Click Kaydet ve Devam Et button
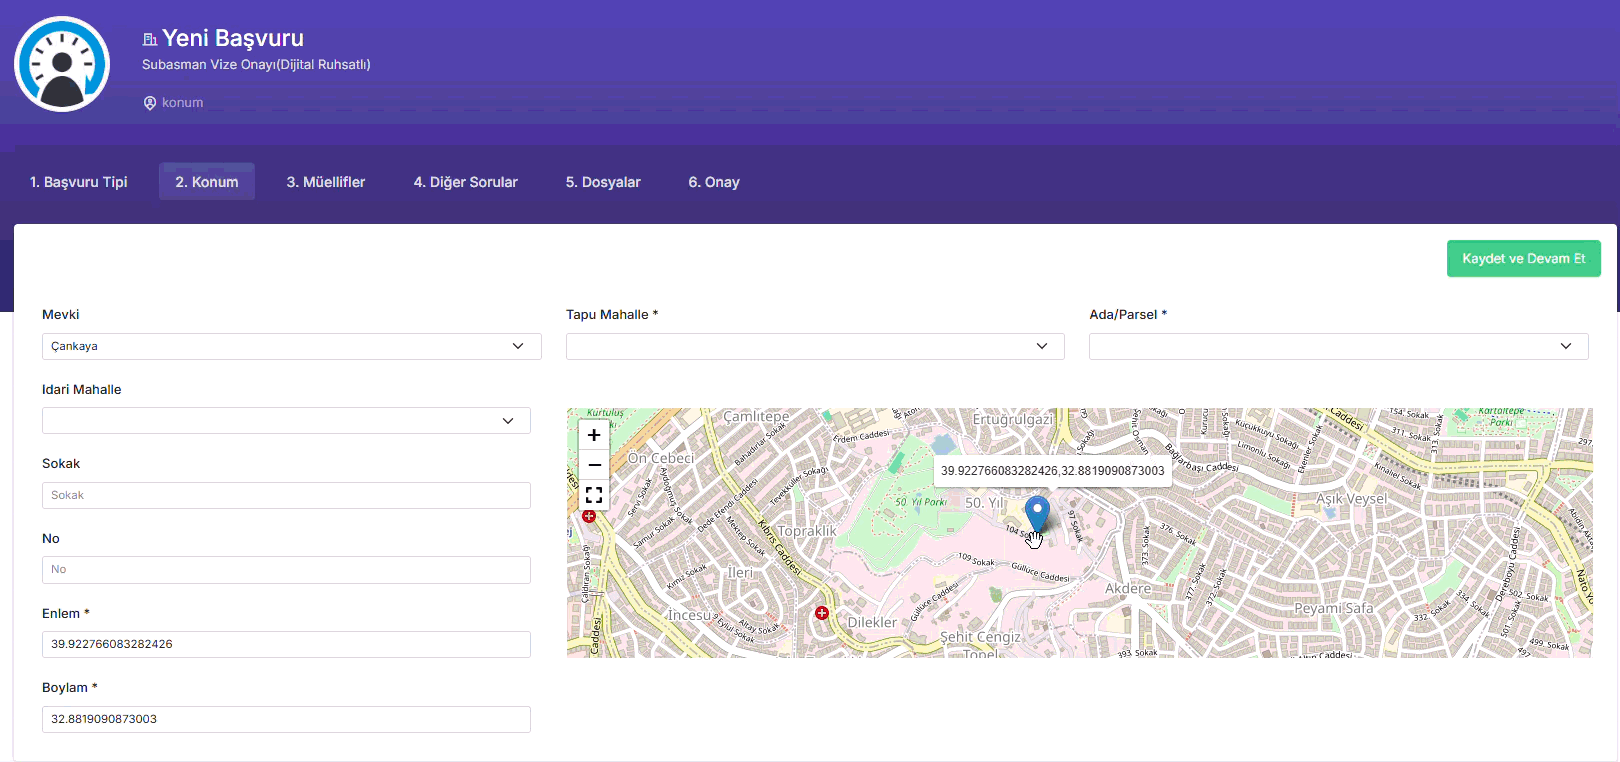 (1524, 258)
